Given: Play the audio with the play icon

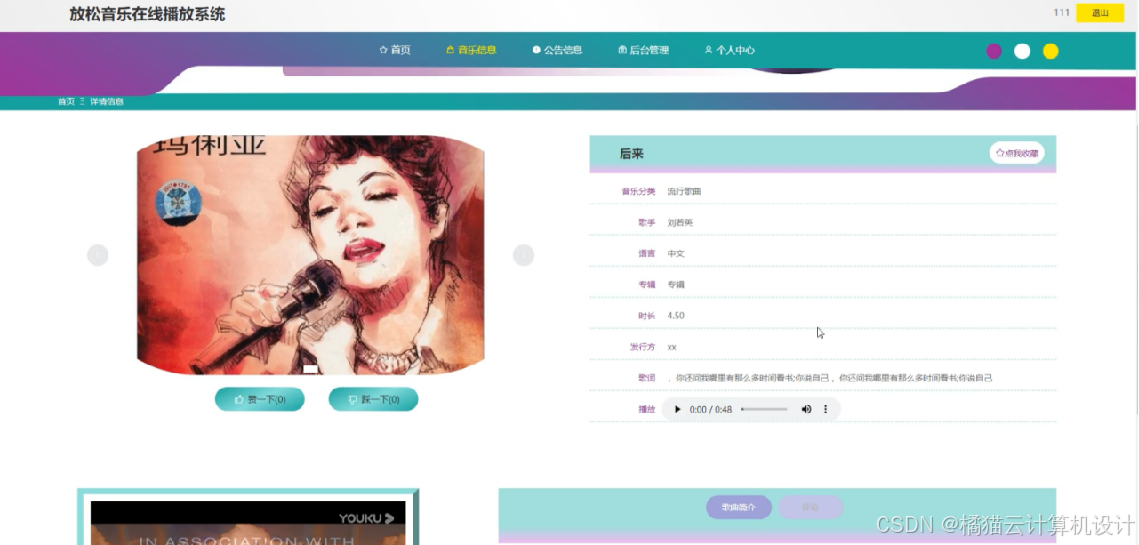Looking at the screenshot, I should (x=677, y=409).
